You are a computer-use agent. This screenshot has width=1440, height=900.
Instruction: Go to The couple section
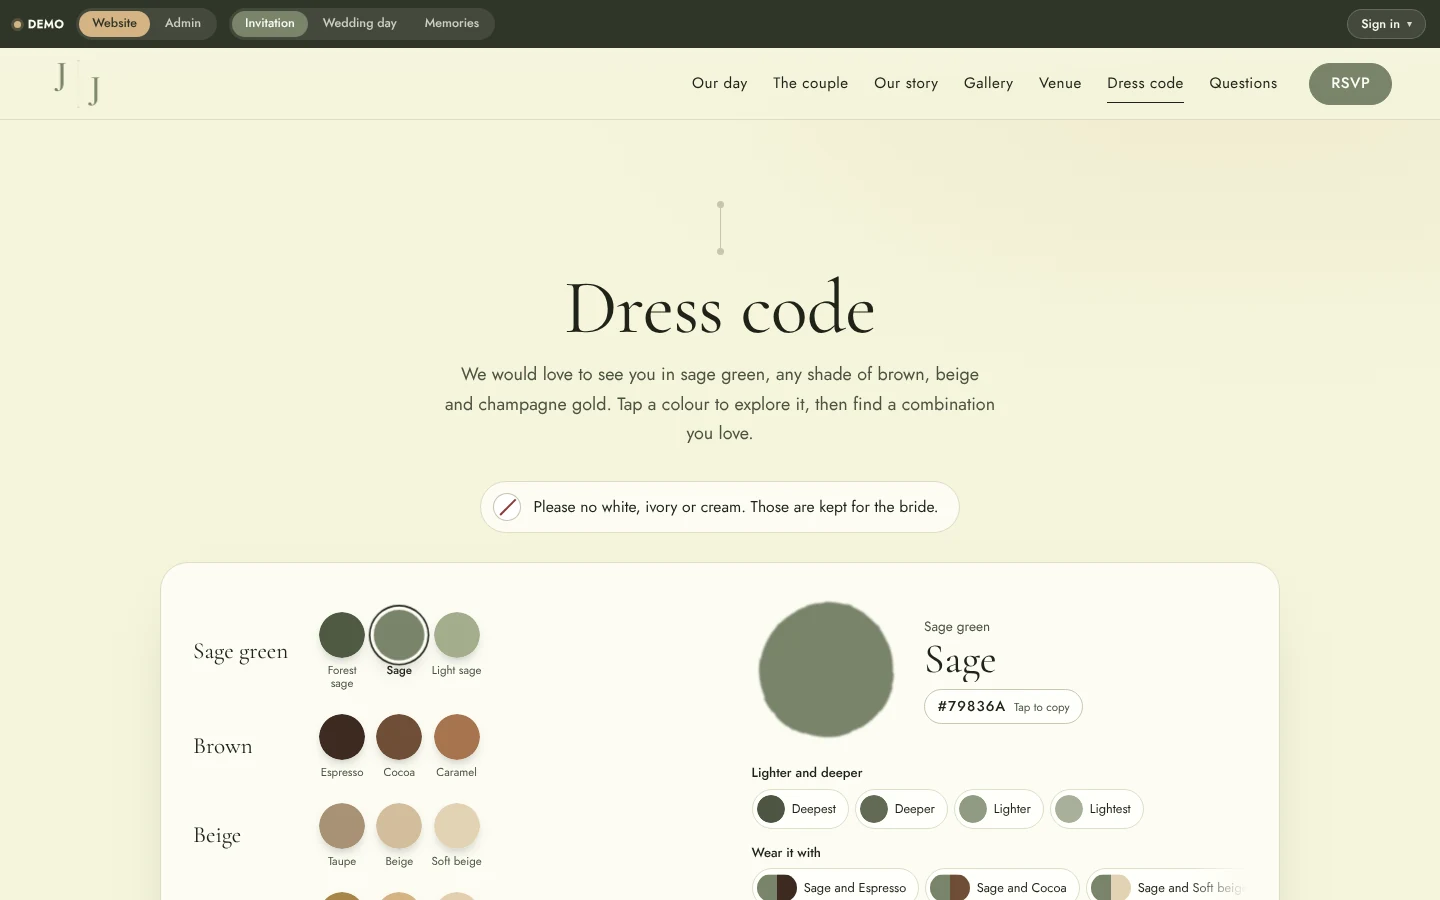click(810, 83)
